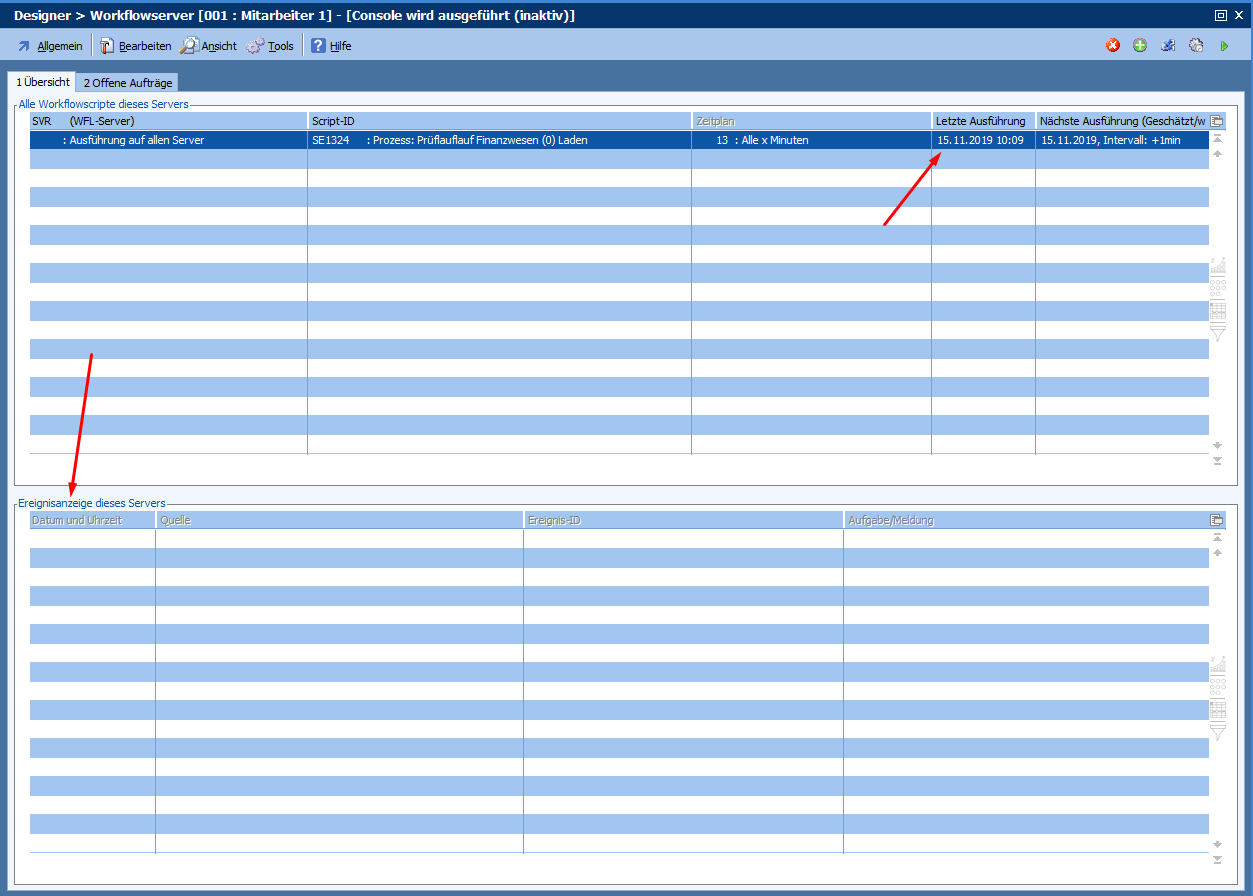
Task: Open the Allgemein menu
Action: tap(50, 46)
